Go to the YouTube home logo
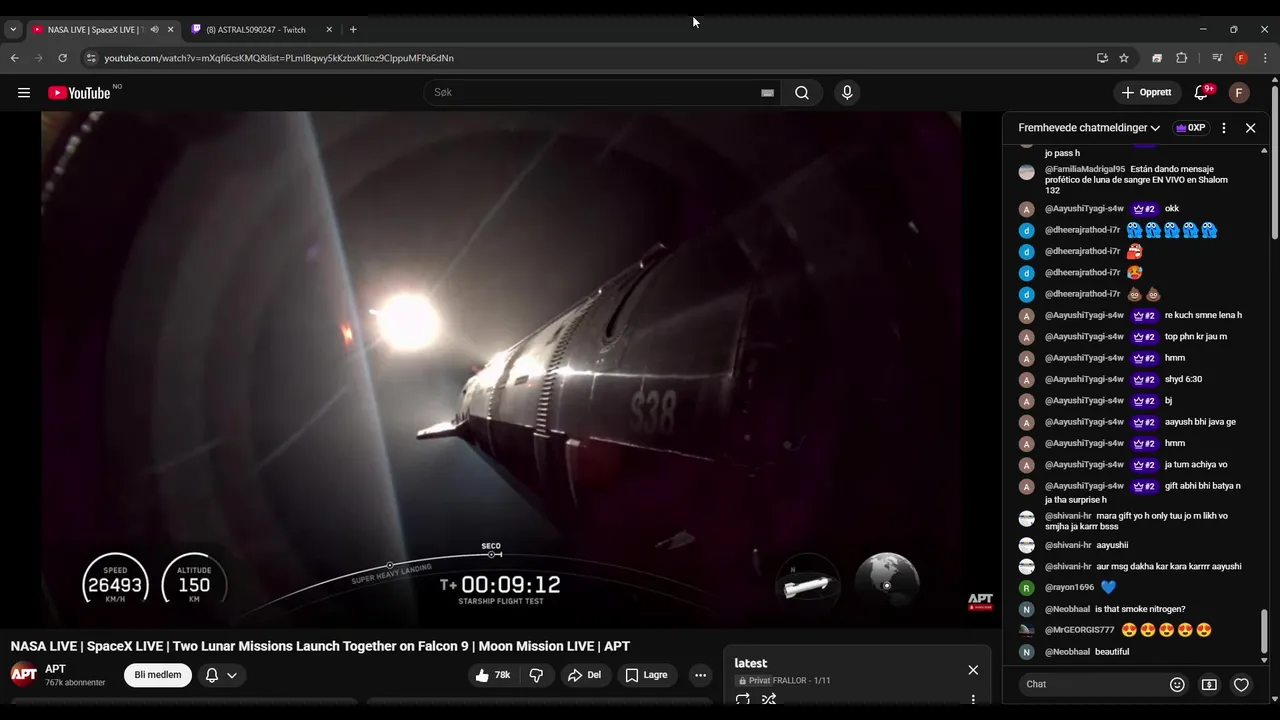 (x=79, y=93)
